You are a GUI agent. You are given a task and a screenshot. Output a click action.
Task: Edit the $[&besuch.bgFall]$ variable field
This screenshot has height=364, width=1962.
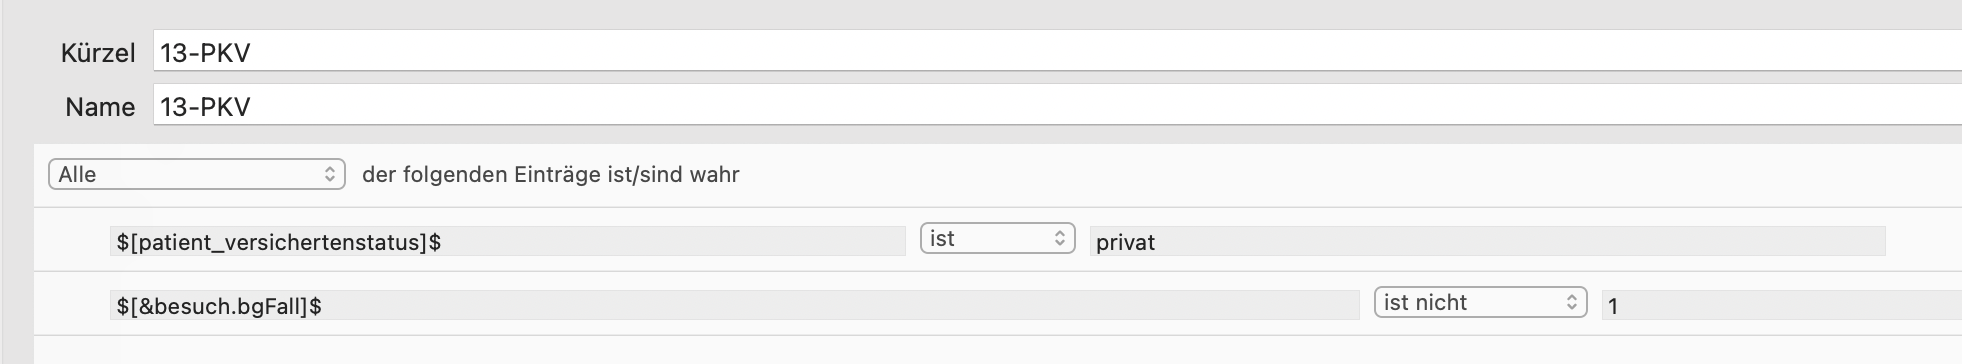[734, 306]
